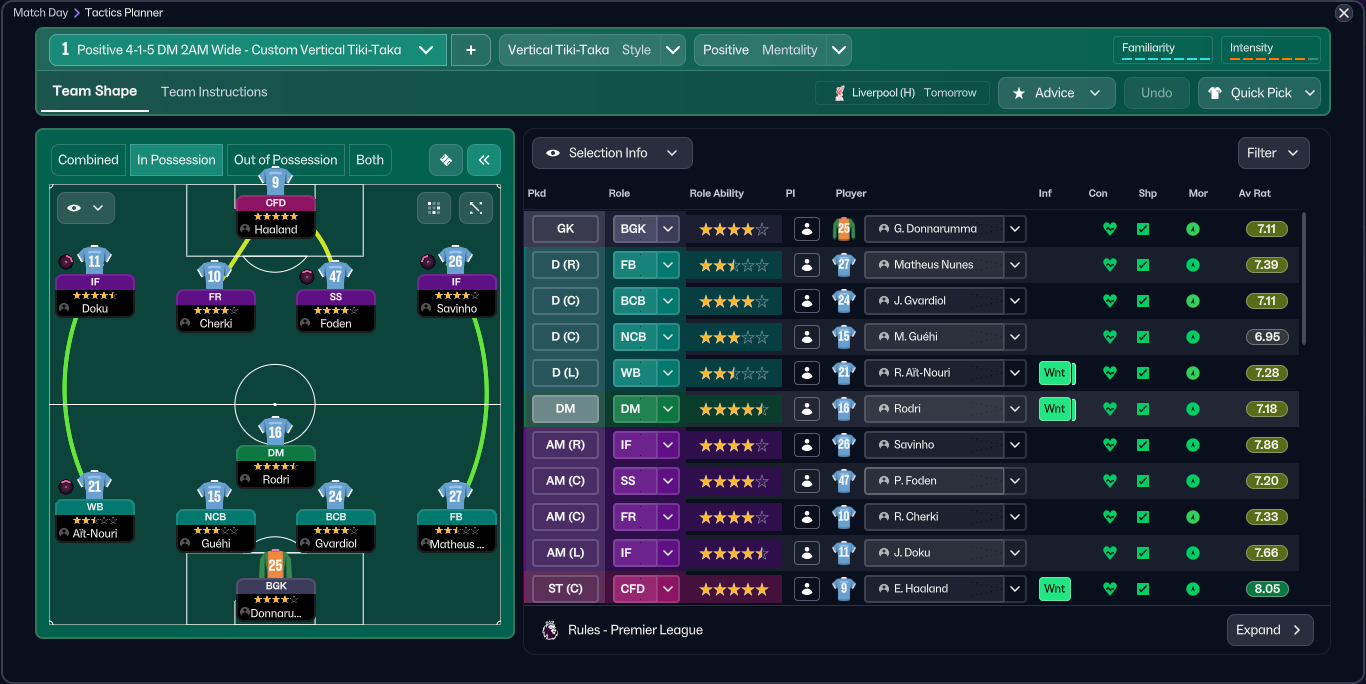Select Haaland's shirt on the pitch
Screen dimensions: 1366x684
coord(275,181)
